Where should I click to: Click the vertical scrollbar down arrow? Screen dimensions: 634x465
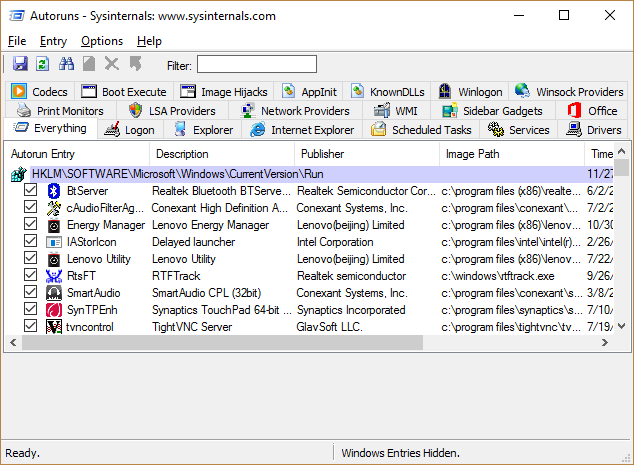[x=622, y=326]
